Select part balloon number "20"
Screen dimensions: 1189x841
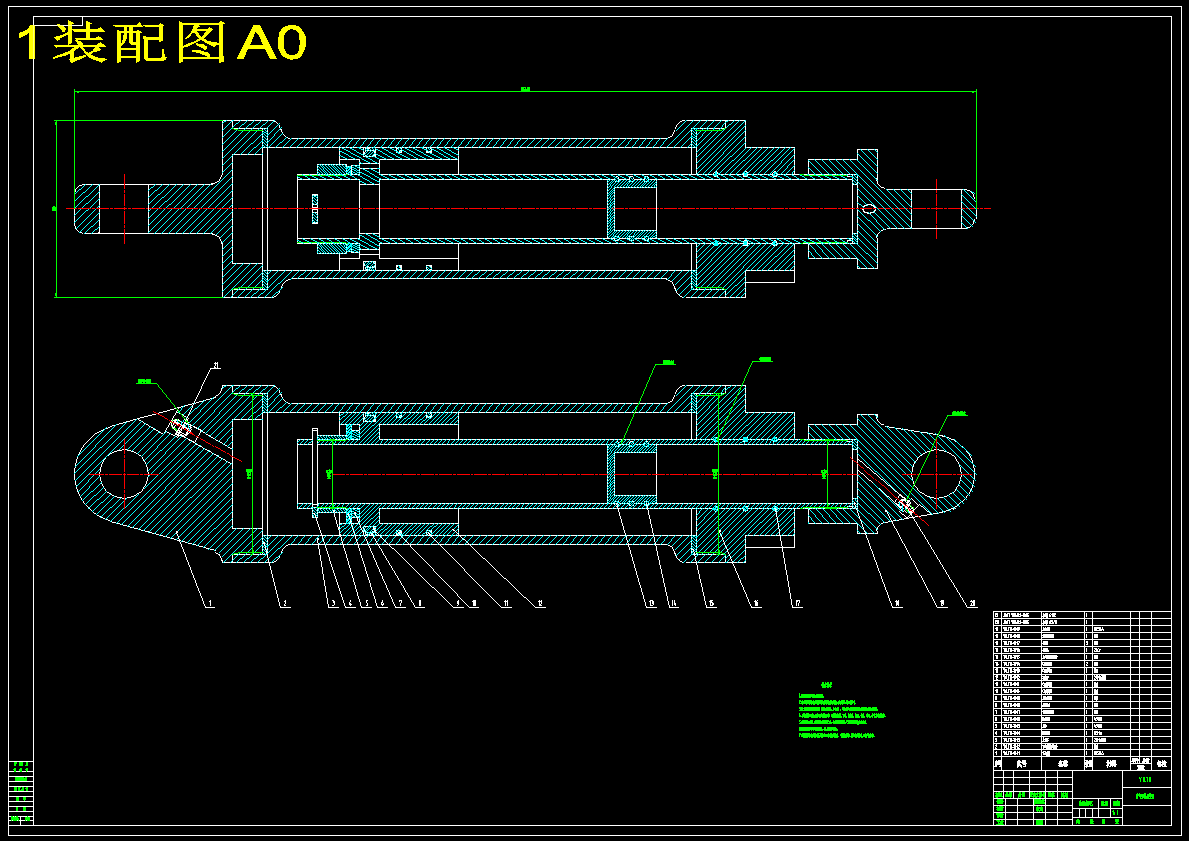(973, 603)
